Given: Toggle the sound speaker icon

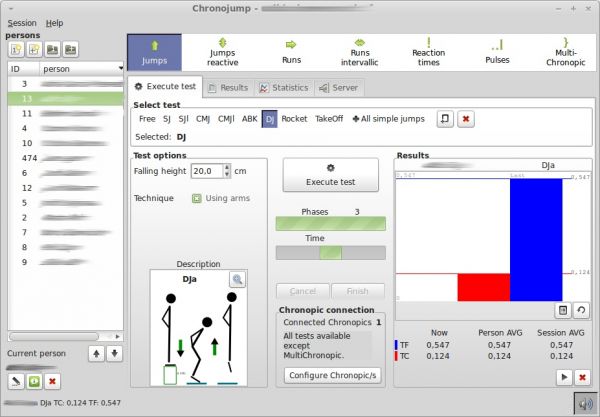Looking at the screenshot, I should coord(585,404).
